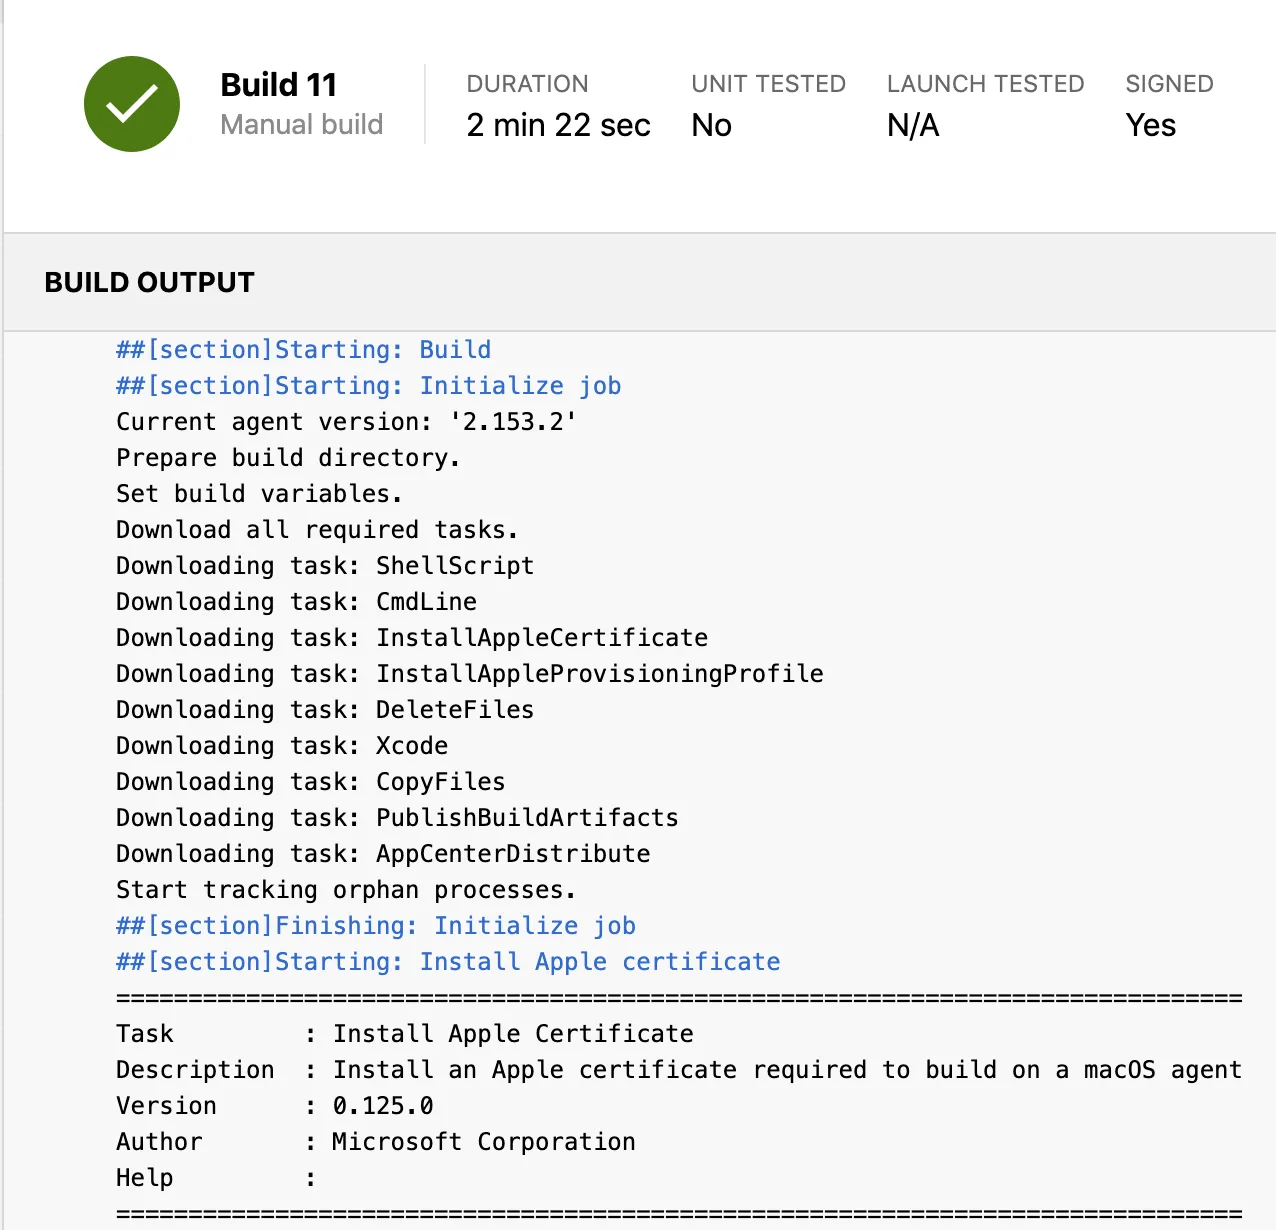Click the 2 min 22 sec duration value
This screenshot has width=1276, height=1230.
558,125
